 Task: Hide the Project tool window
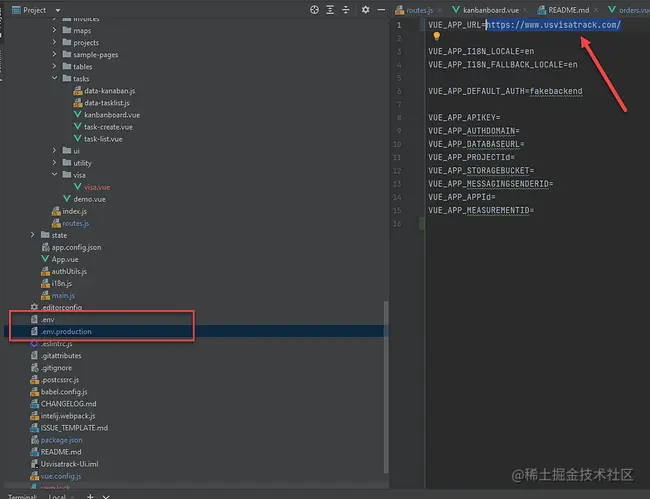pos(381,10)
